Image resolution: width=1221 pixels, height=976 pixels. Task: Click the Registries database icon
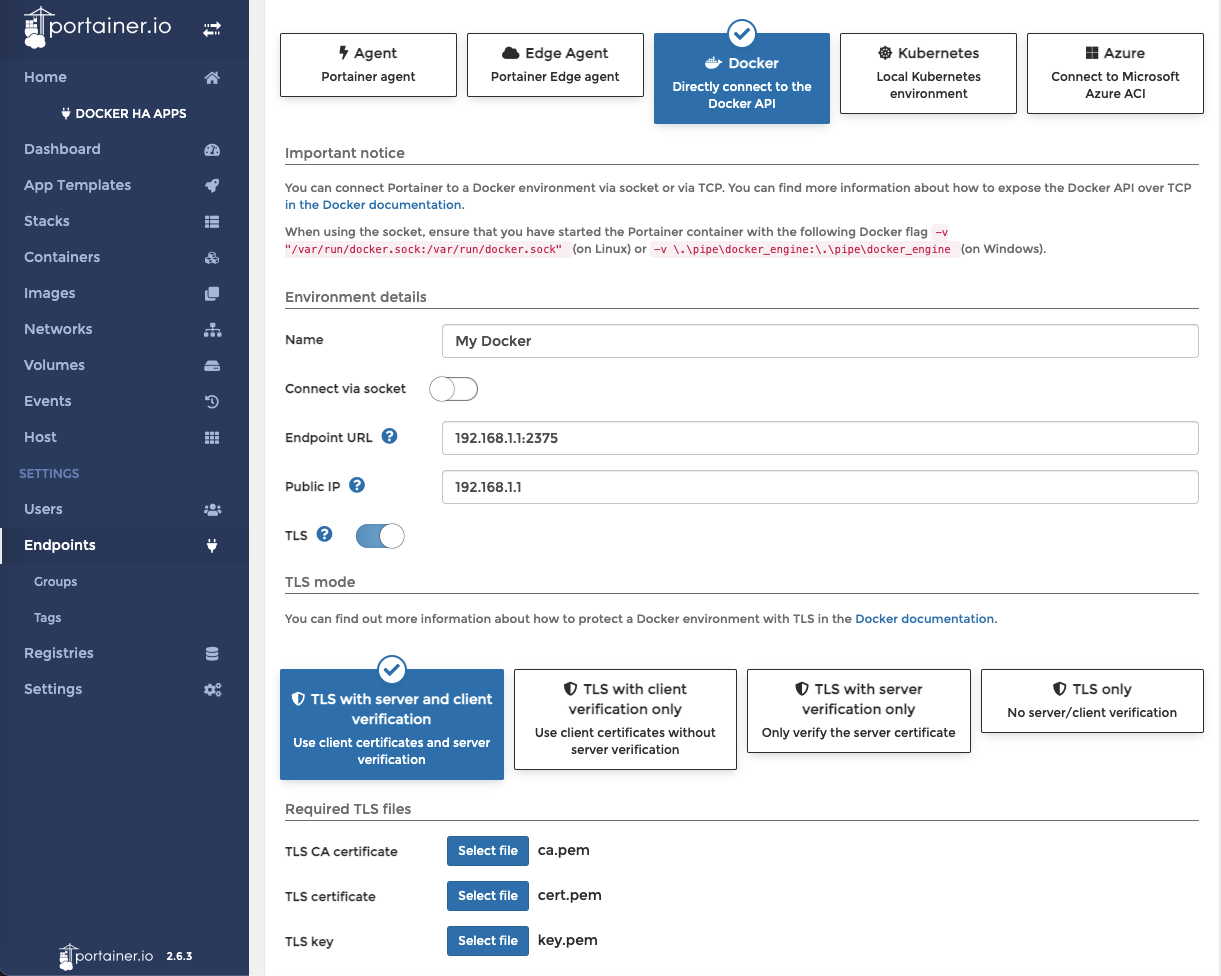coord(211,654)
